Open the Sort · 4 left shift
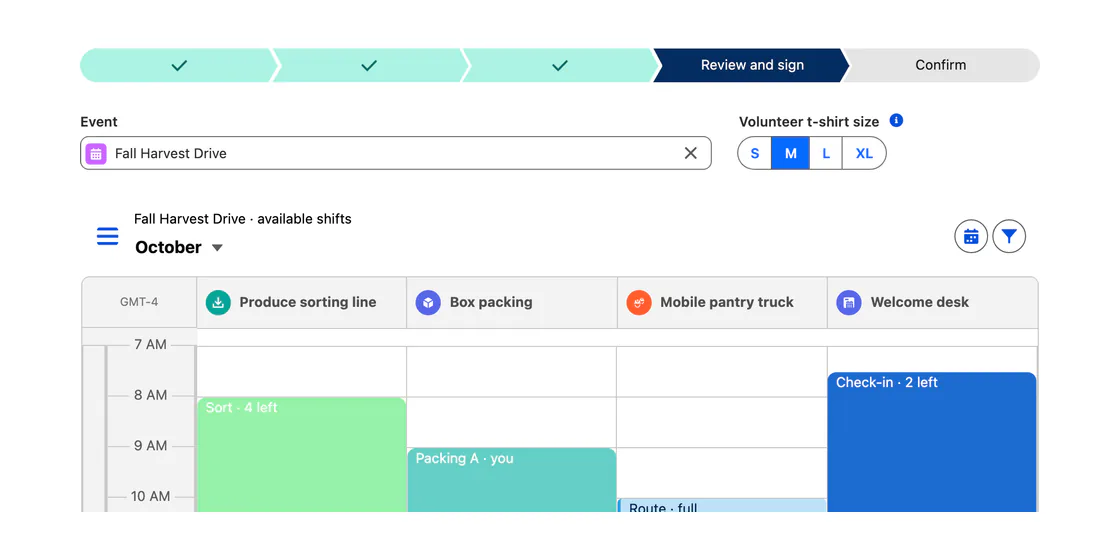 click(x=301, y=455)
